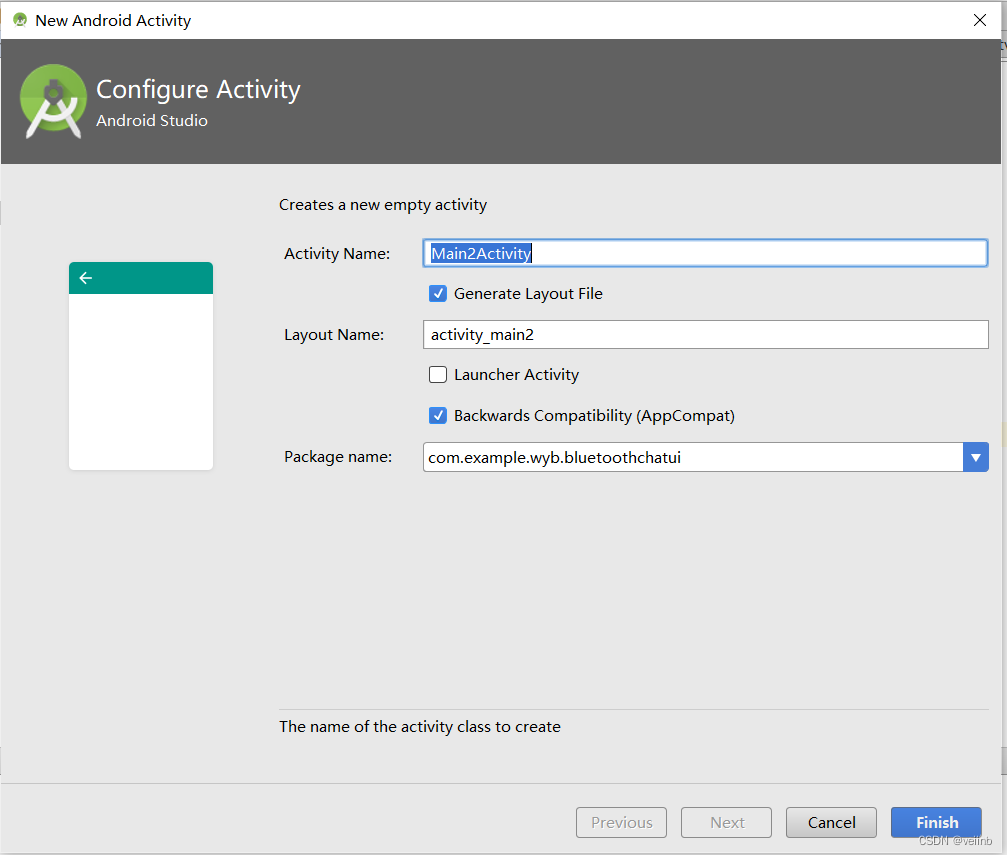Uncheck the Generate Layout File checkbox
1007x855 pixels.
438,294
